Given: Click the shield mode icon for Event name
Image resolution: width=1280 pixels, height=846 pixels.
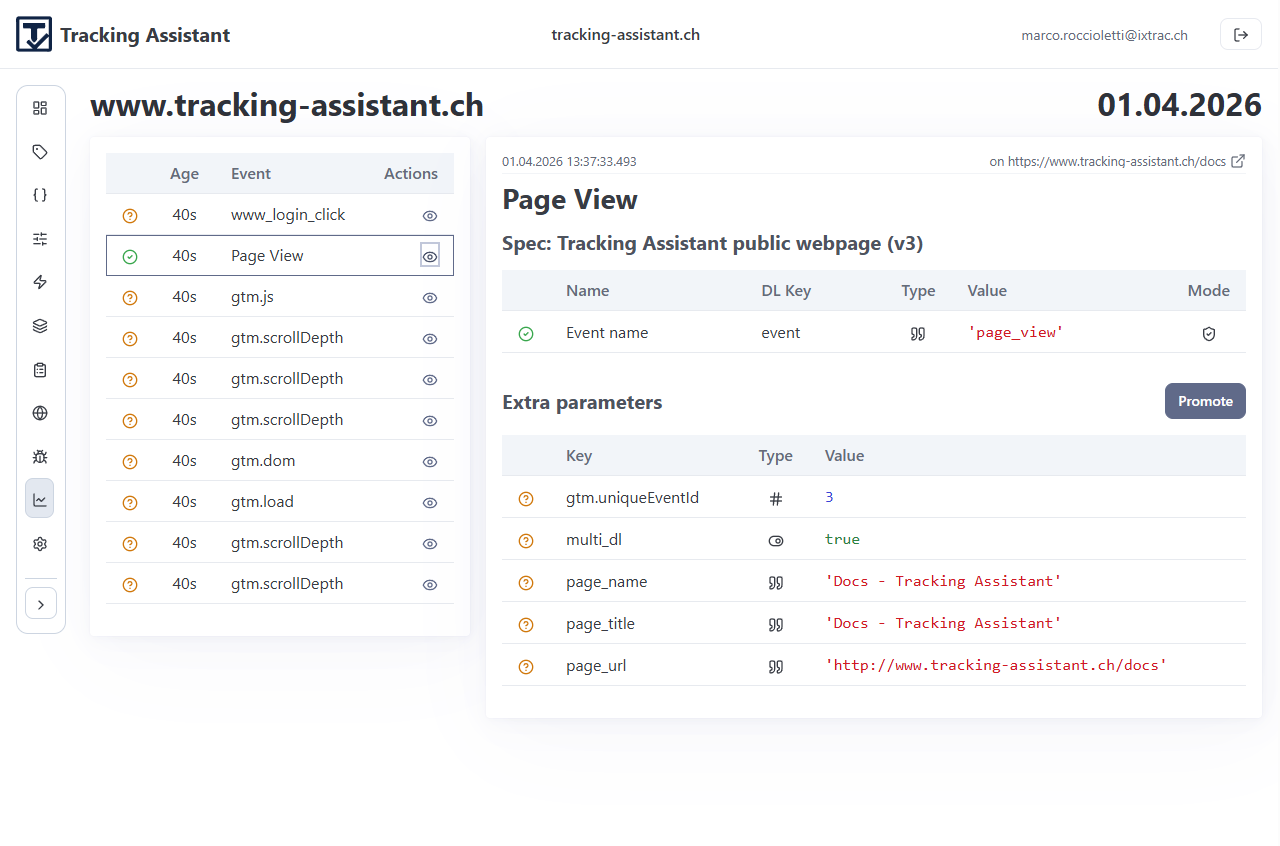Looking at the screenshot, I should pos(1208,333).
